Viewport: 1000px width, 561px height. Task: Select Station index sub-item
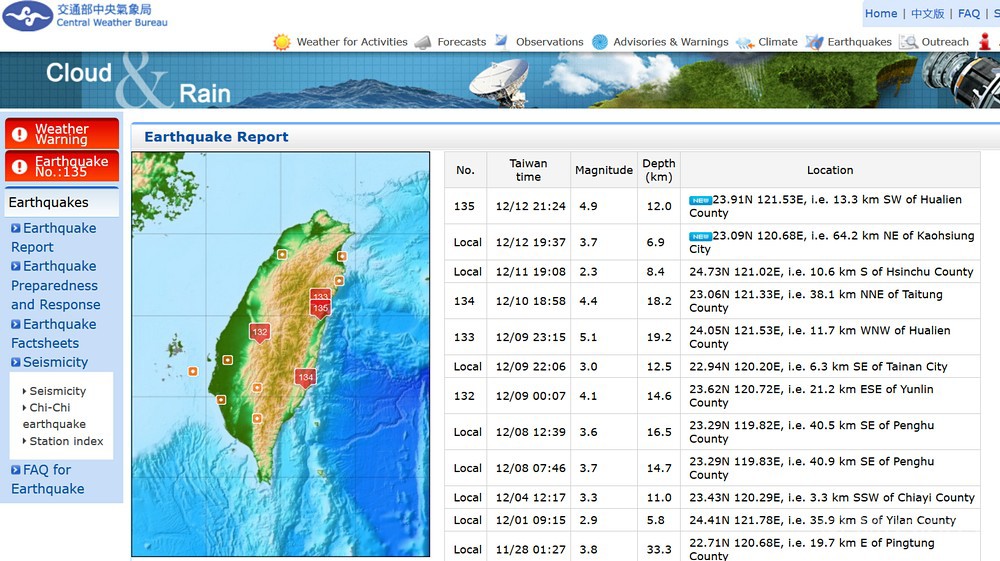point(66,441)
